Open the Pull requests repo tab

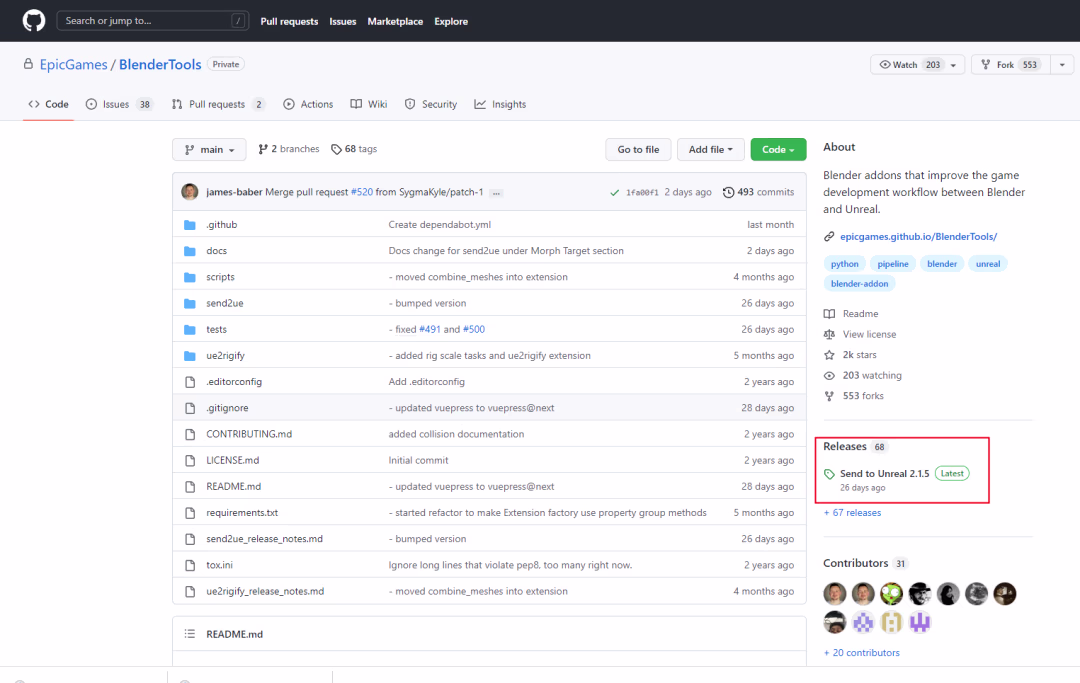pyautogui.click(x=218, y=105)
